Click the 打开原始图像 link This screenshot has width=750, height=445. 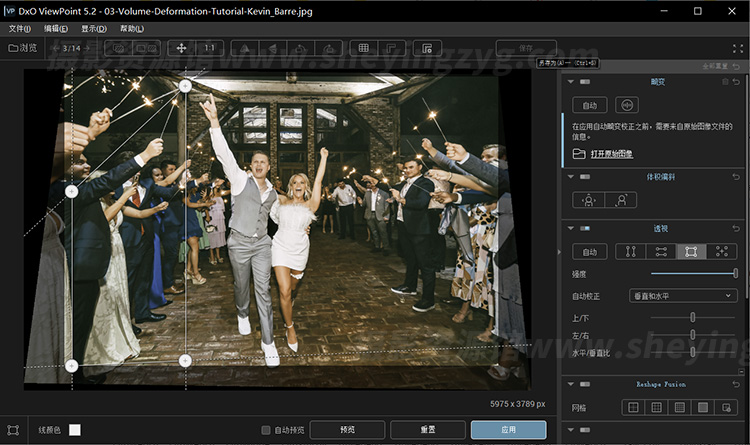(611, 154)
